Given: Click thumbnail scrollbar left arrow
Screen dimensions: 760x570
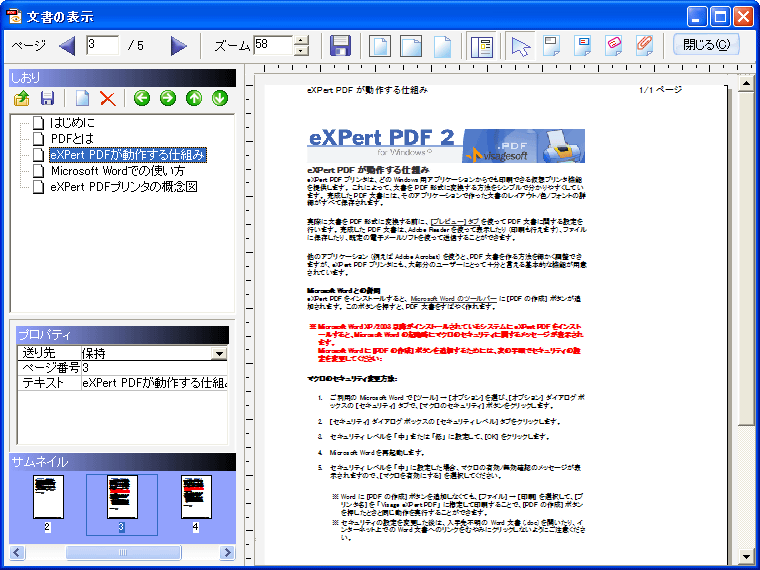Looking at the screenshot, I should pyautogui.click(x=17, y=552).
